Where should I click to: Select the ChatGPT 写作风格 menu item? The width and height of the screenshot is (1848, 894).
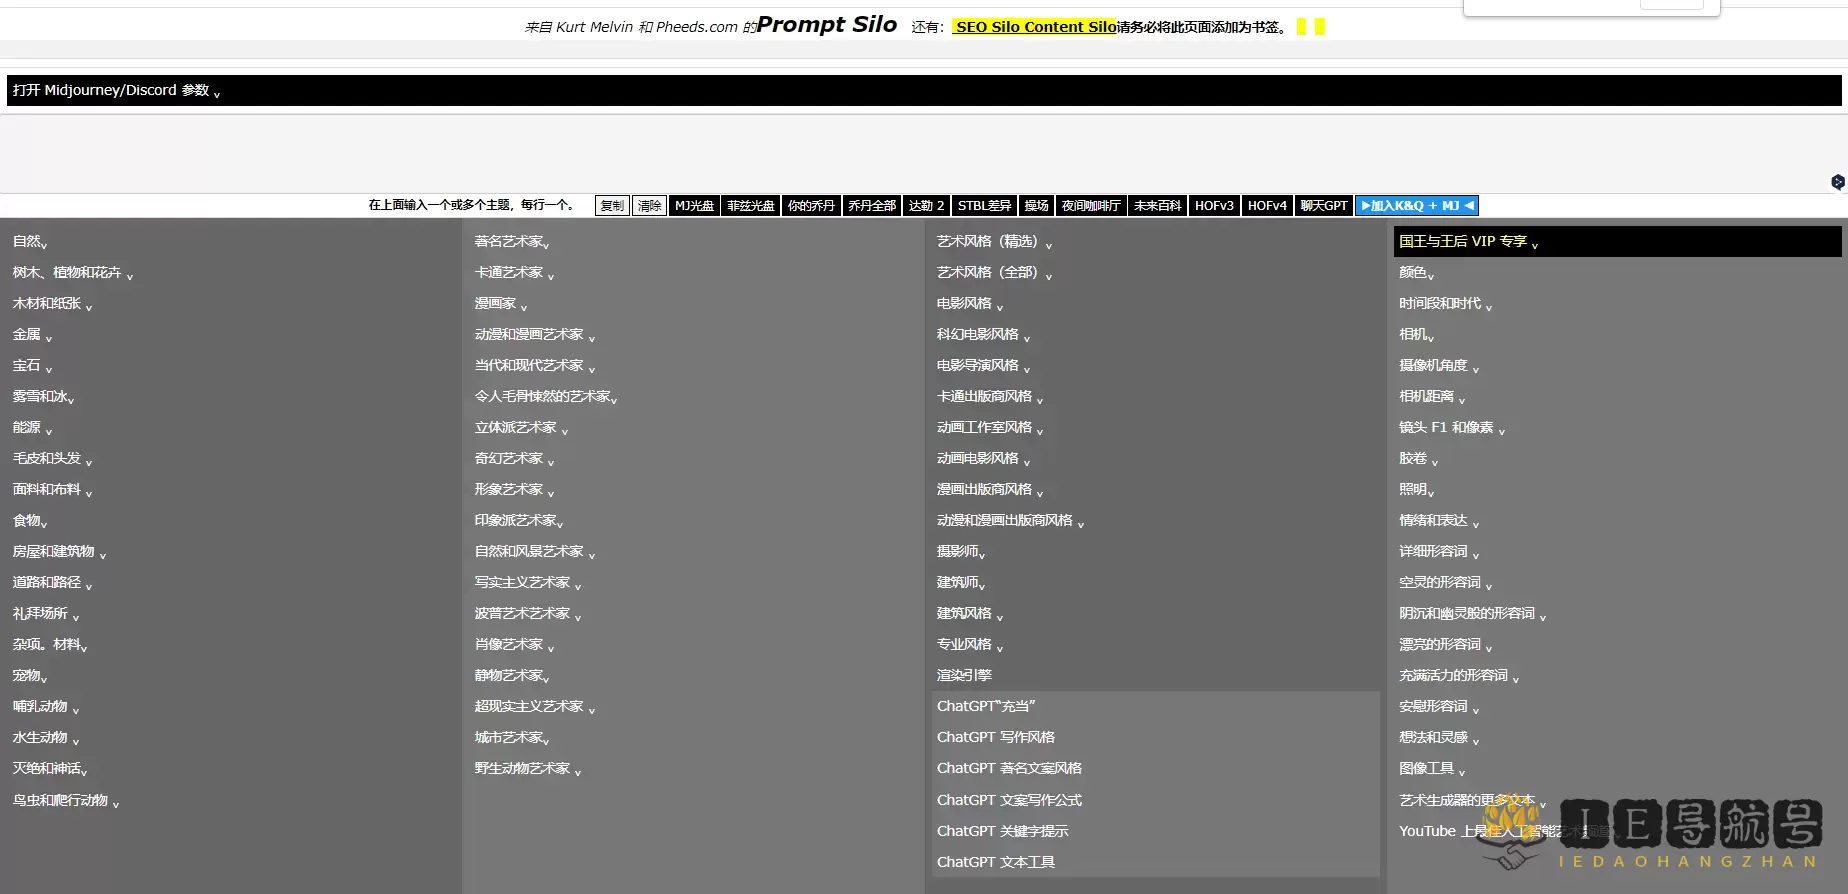[x=995, y=737]
